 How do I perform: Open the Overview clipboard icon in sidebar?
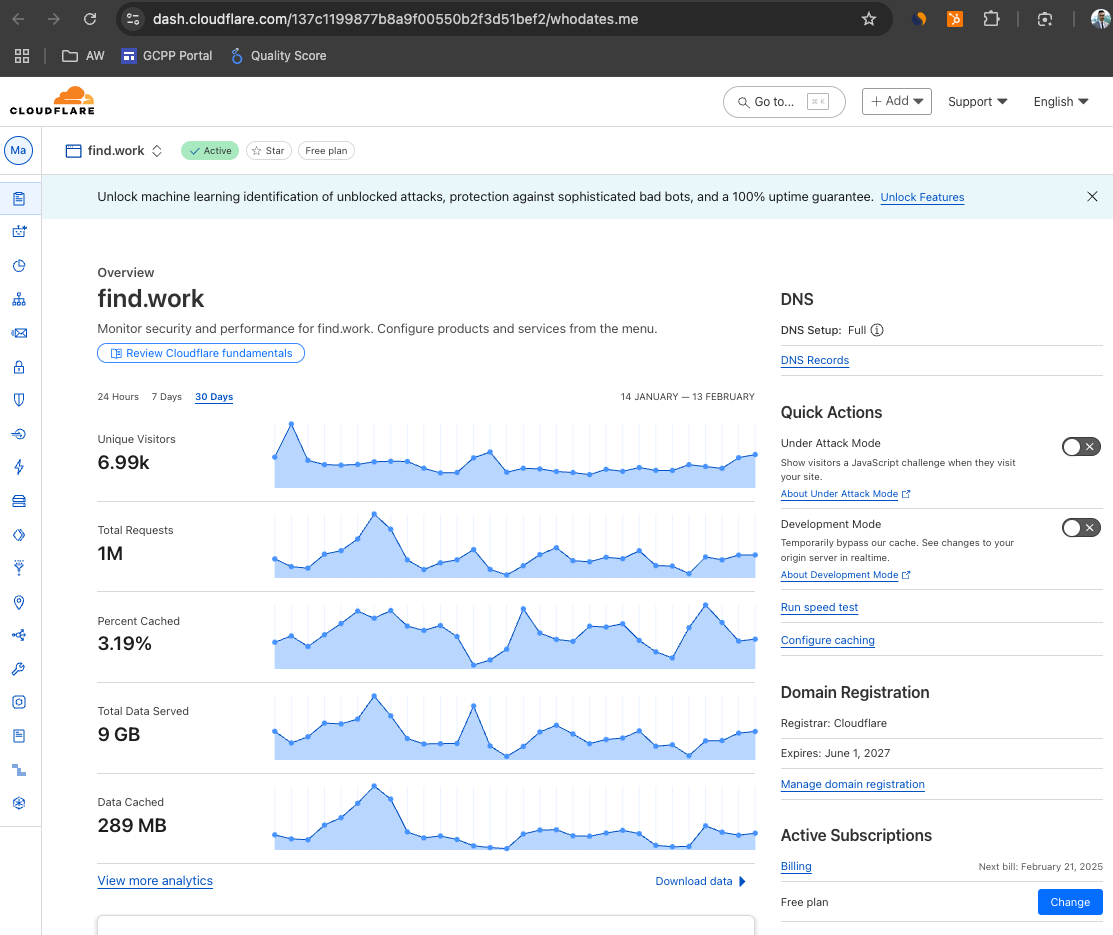point(19,199)
